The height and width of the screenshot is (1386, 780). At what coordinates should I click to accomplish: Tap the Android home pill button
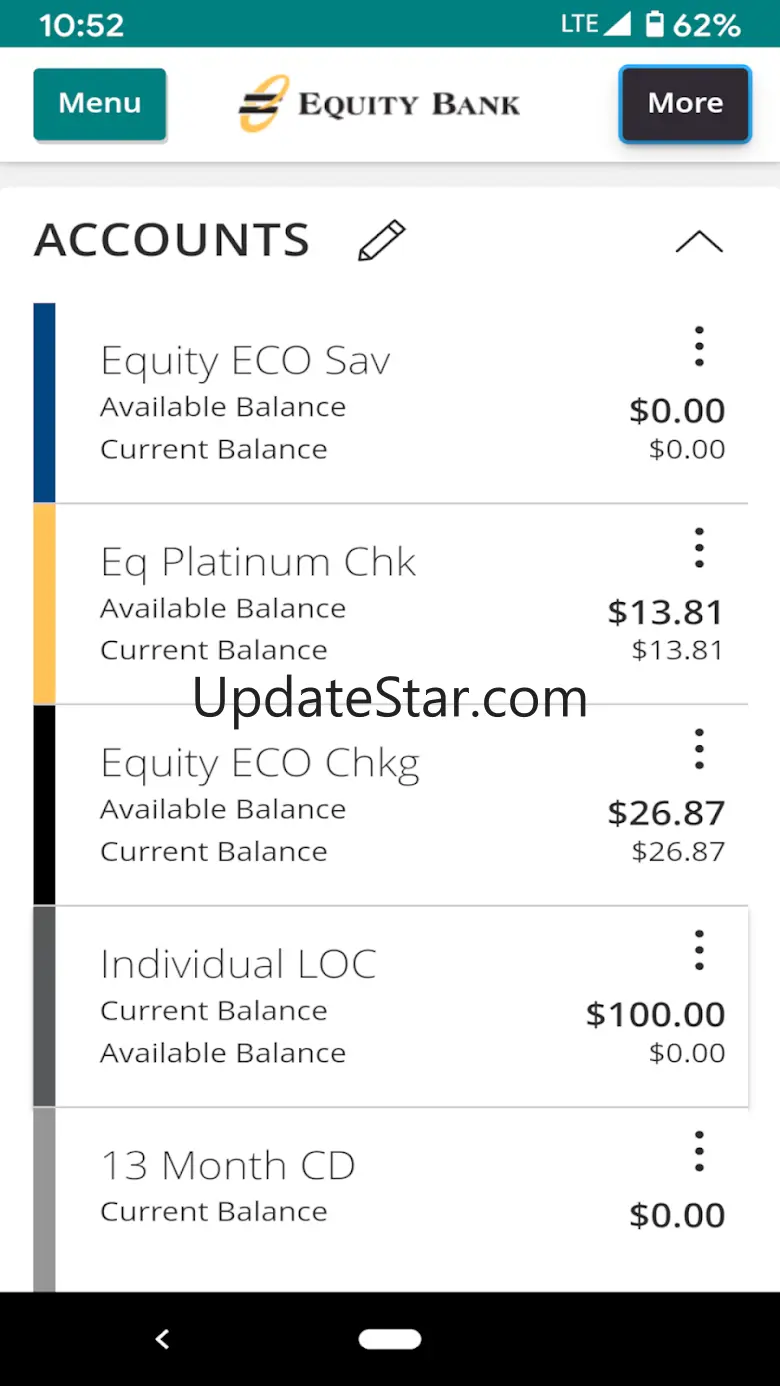point(390,1339)
